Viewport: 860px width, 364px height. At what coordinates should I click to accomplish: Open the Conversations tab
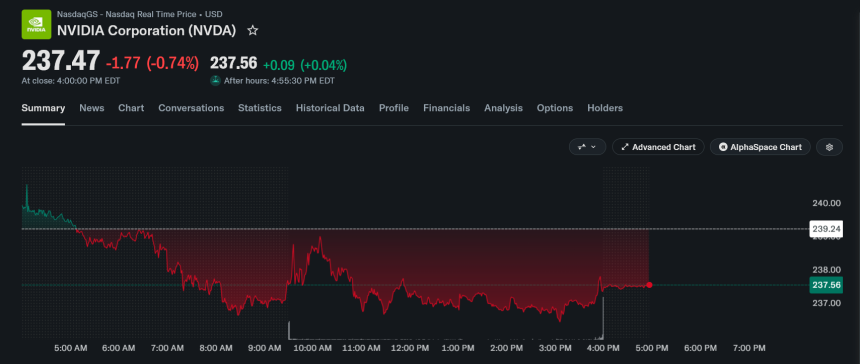(191, 108)
